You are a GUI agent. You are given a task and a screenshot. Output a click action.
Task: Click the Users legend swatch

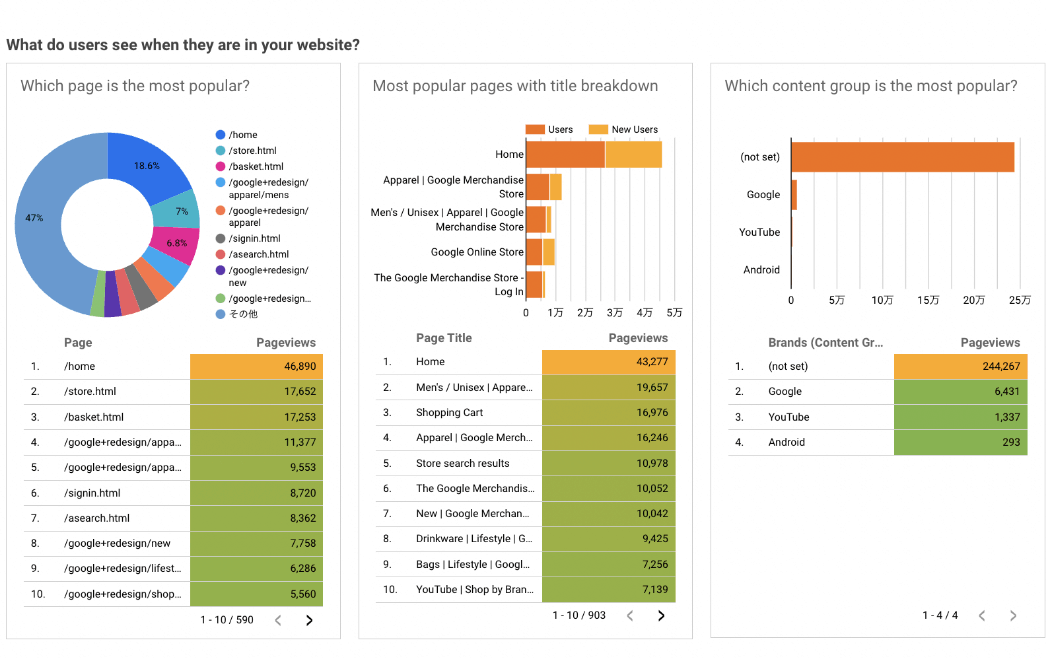[535, 129]
